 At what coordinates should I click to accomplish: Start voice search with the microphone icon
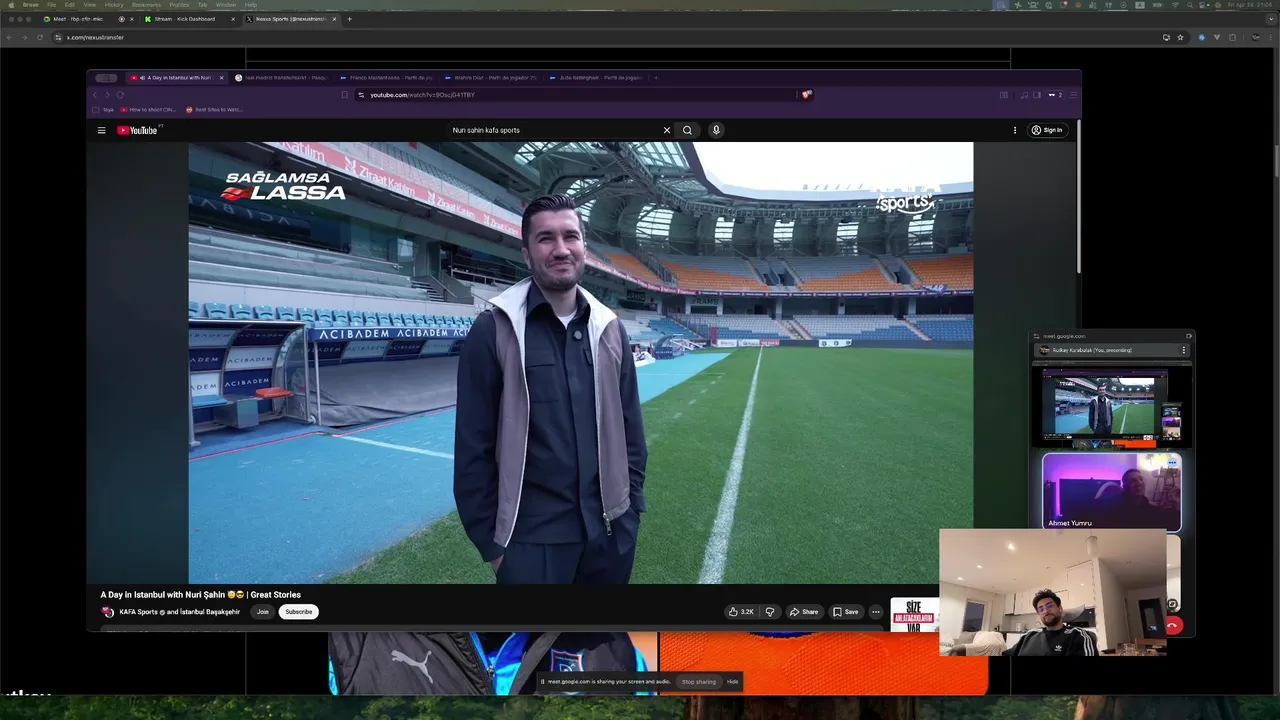coord(716,130)
